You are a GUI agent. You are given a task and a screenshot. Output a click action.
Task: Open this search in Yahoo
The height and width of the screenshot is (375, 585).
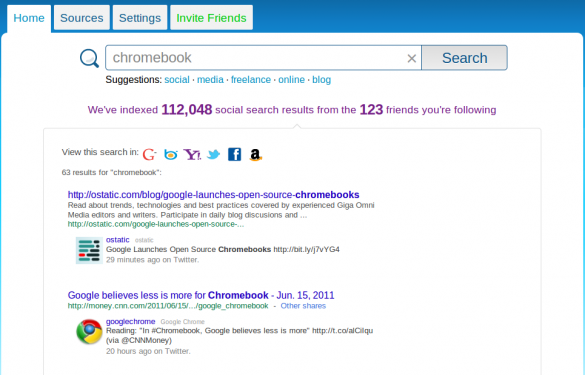coord(192,154)
